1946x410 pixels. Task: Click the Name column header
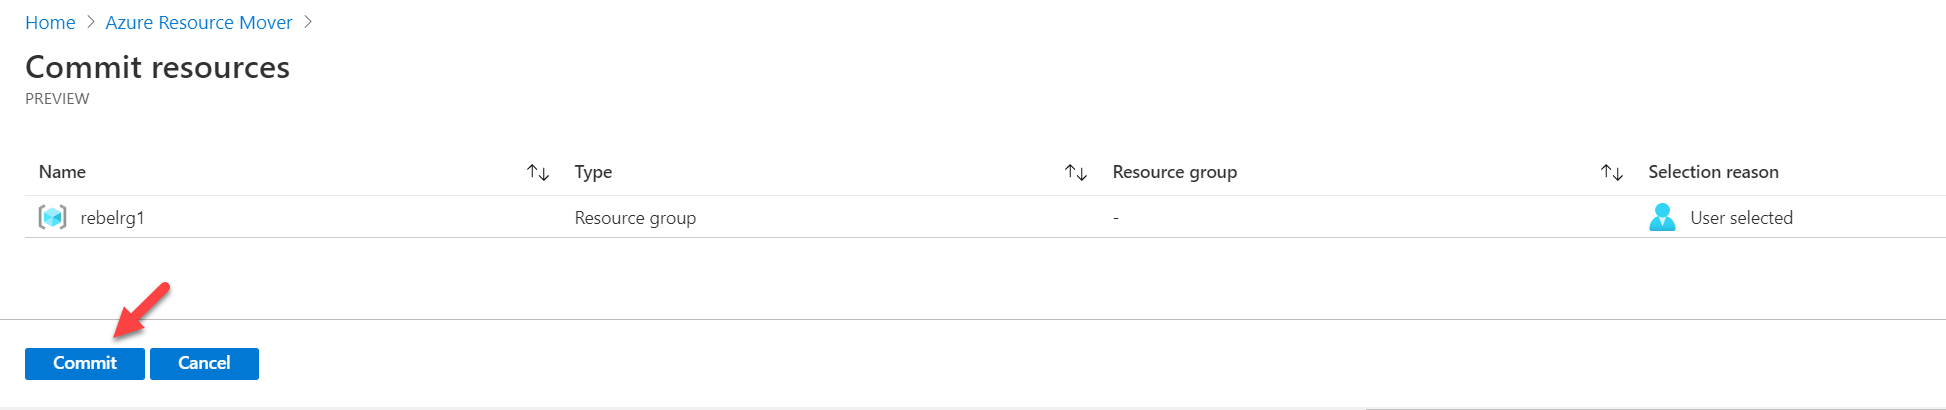62,172
